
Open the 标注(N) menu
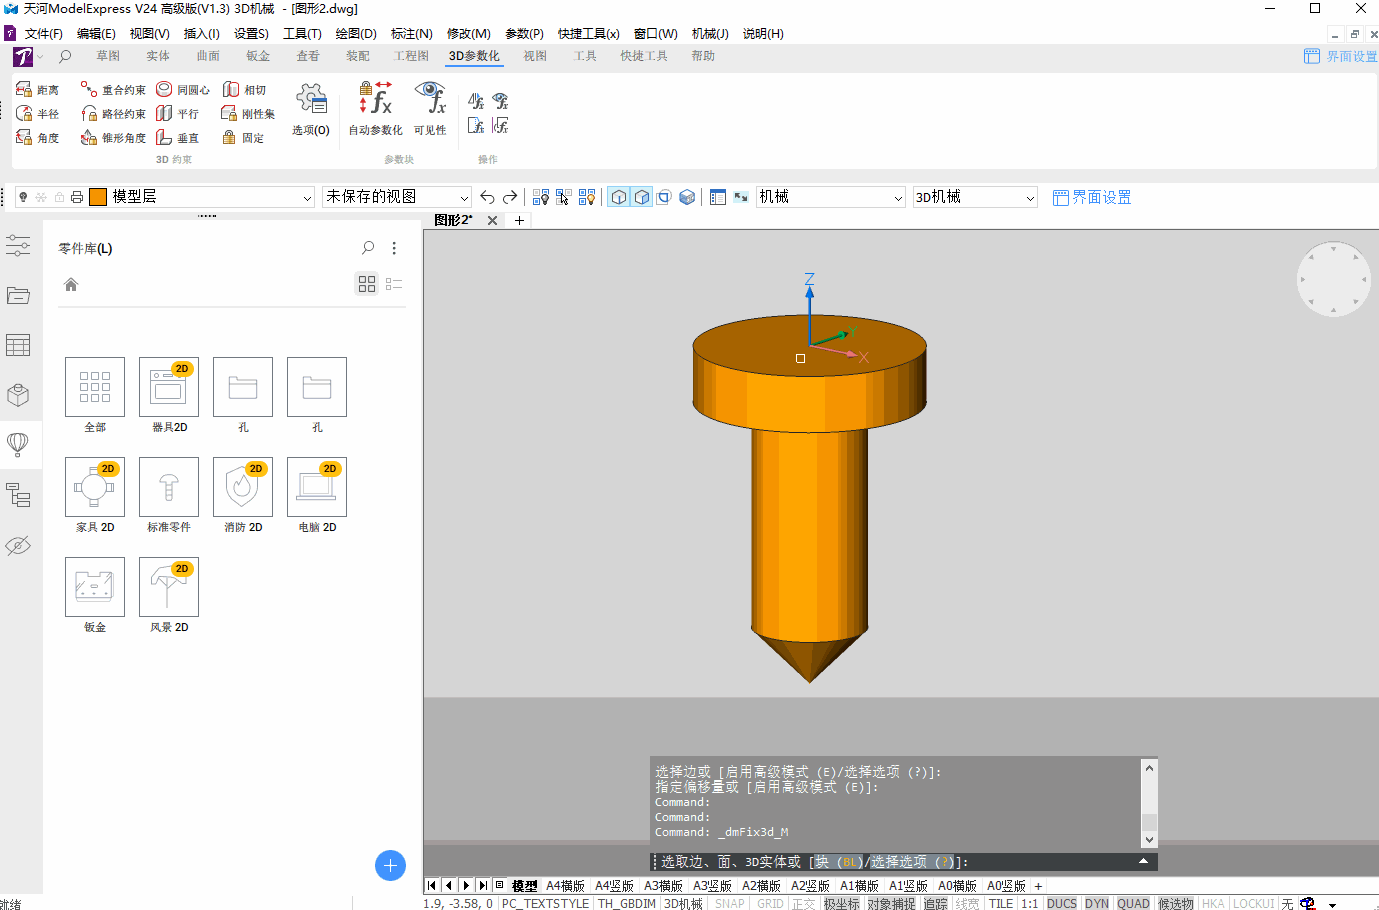click(411, 33)
